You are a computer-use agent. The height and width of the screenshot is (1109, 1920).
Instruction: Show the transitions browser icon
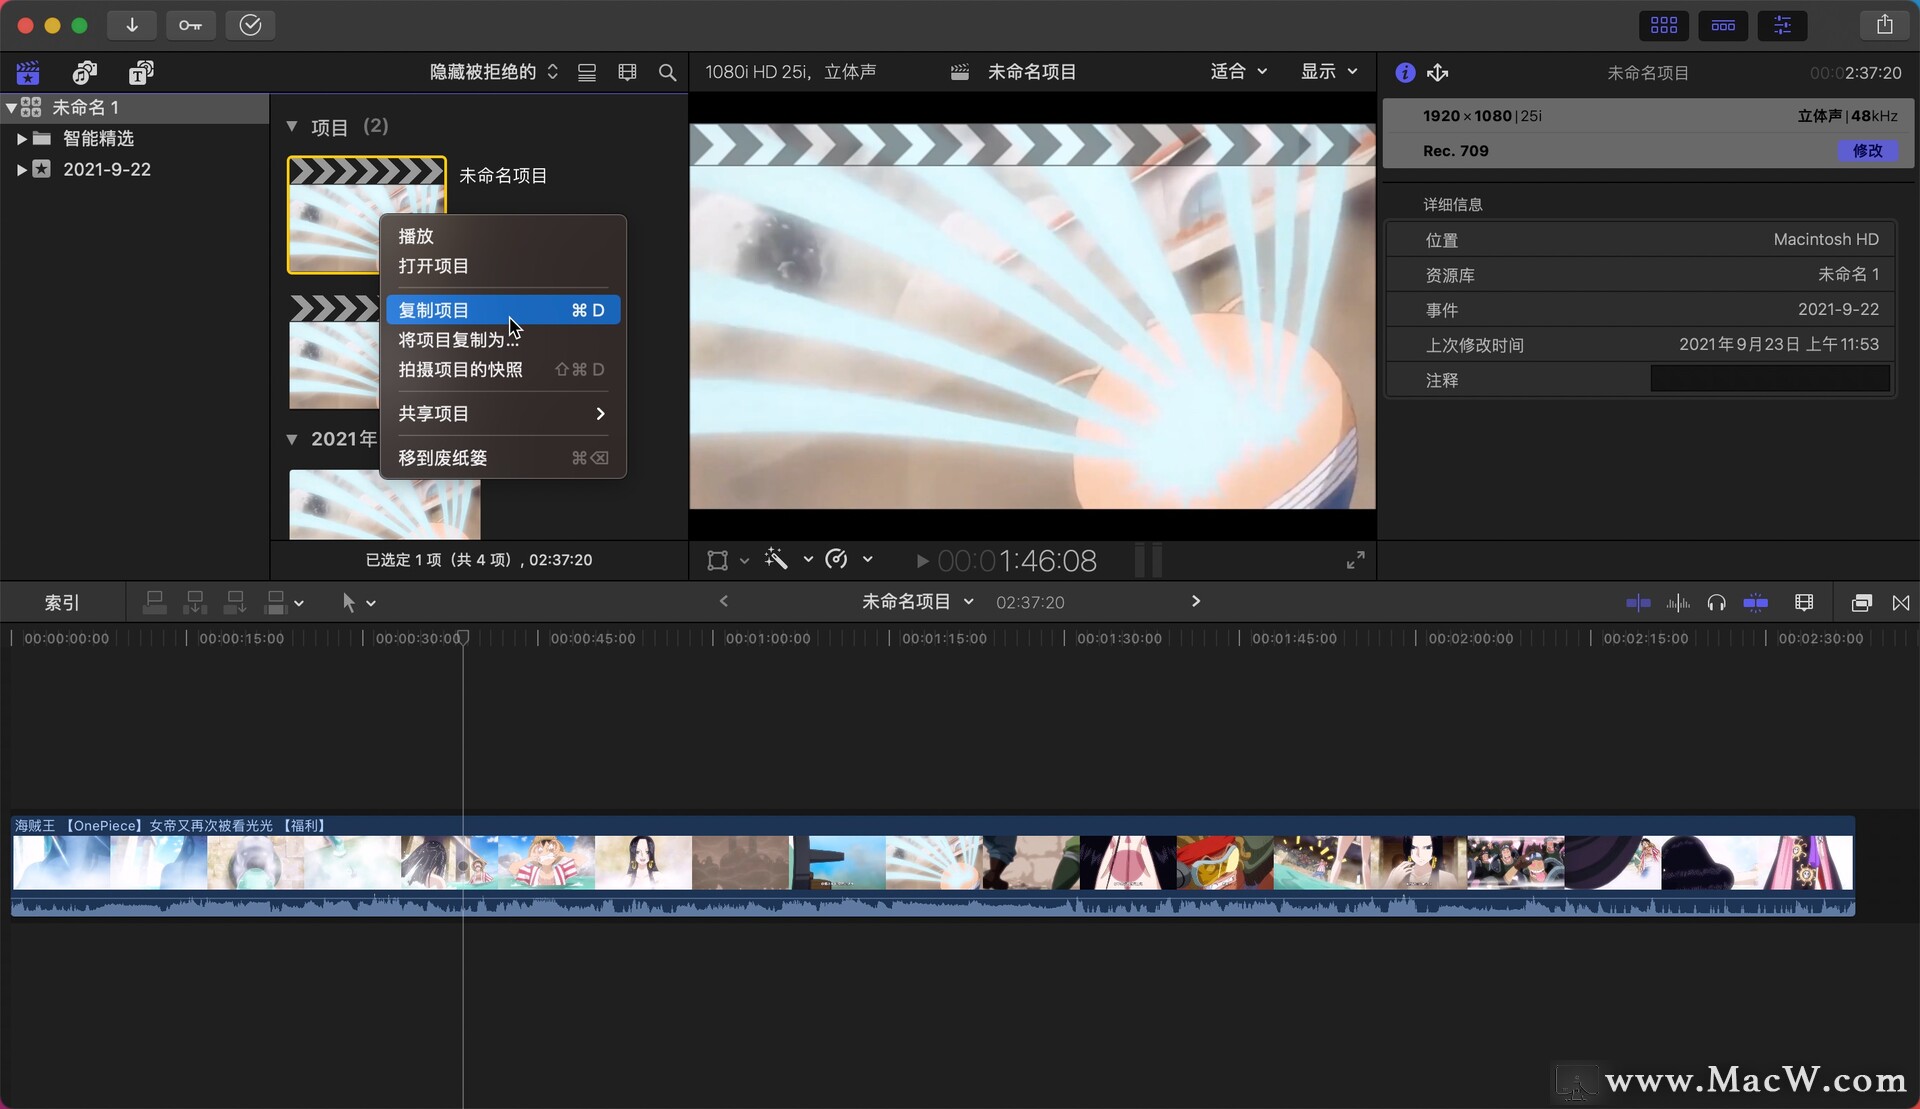click(x=1901, y=602)
